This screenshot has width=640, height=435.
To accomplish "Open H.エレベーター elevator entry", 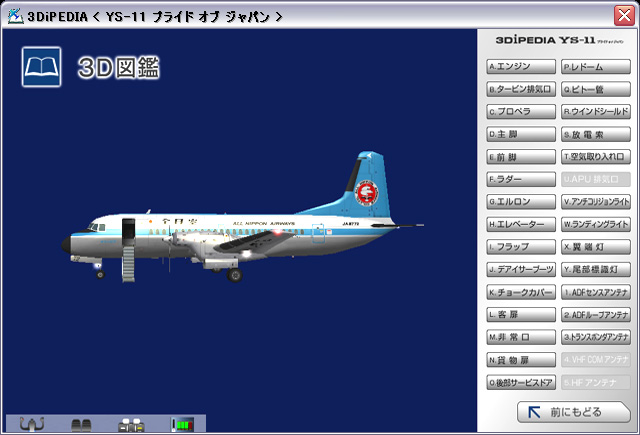I will (x=521, y=224).
